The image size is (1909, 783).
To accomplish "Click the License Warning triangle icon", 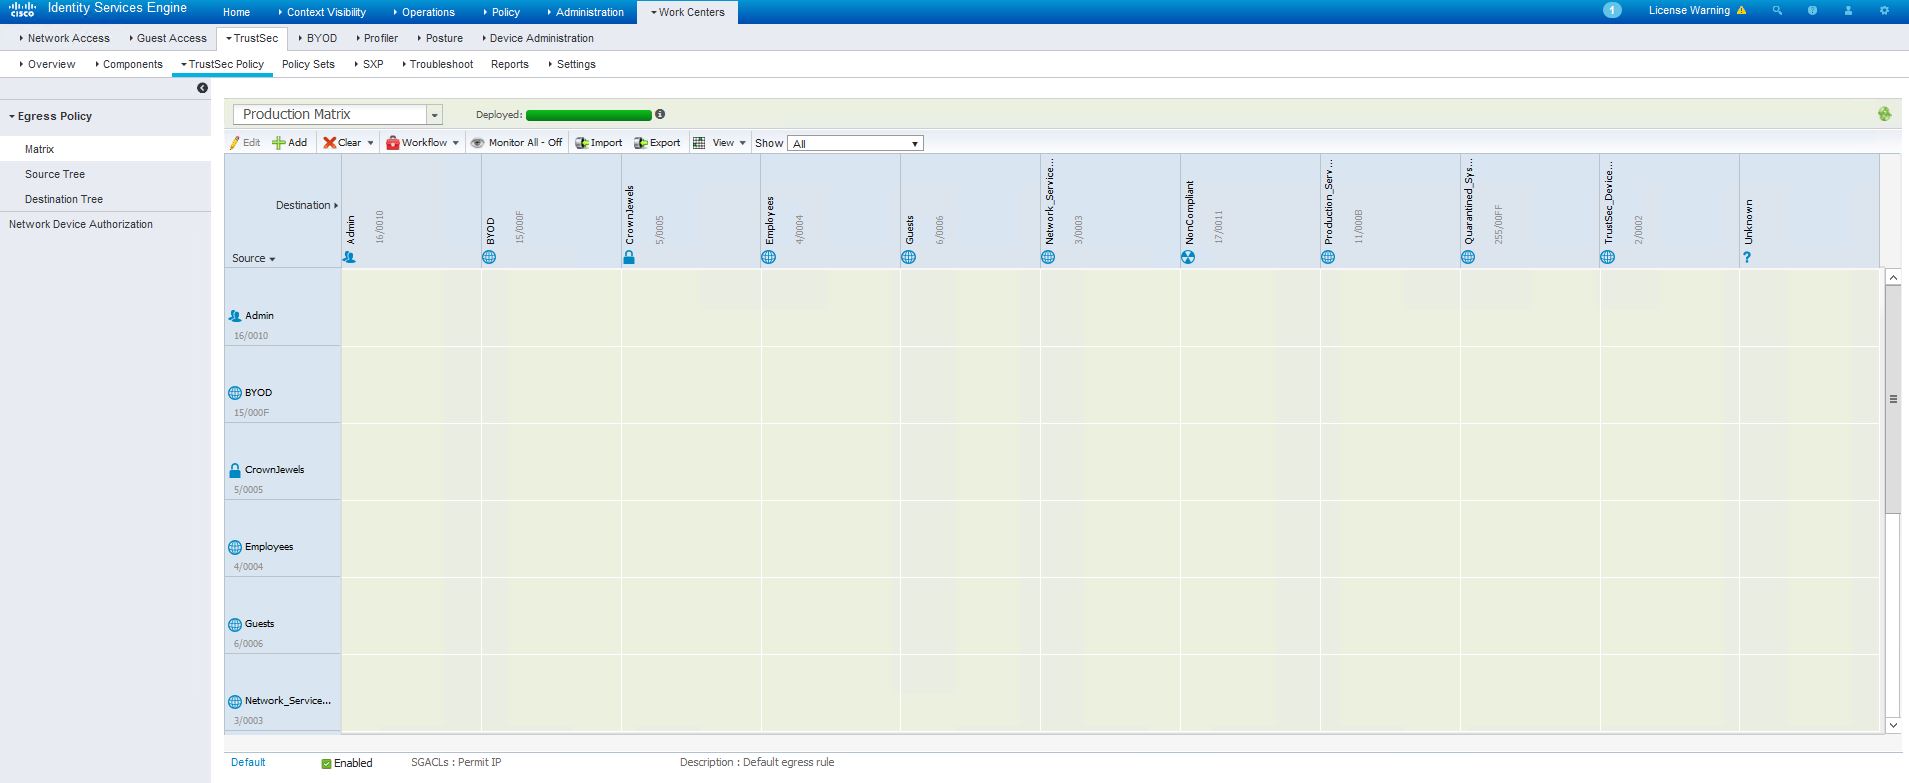I will [1742, 11].
